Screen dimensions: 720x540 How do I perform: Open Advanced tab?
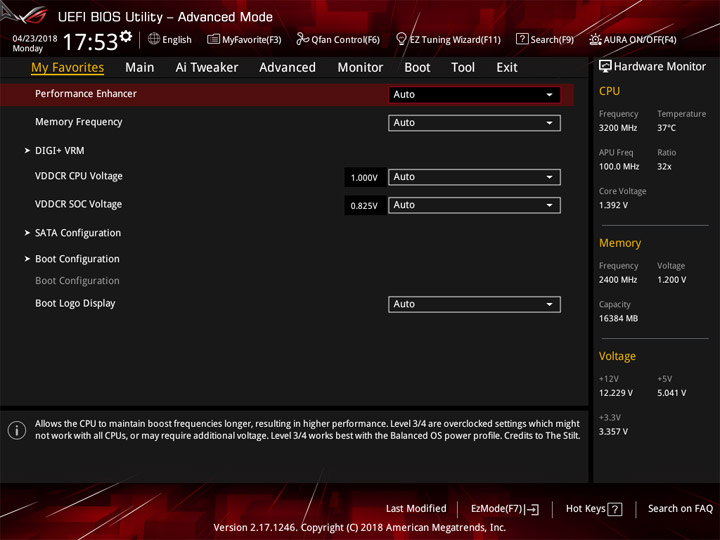pyautogui.click(x=287, y=68)
